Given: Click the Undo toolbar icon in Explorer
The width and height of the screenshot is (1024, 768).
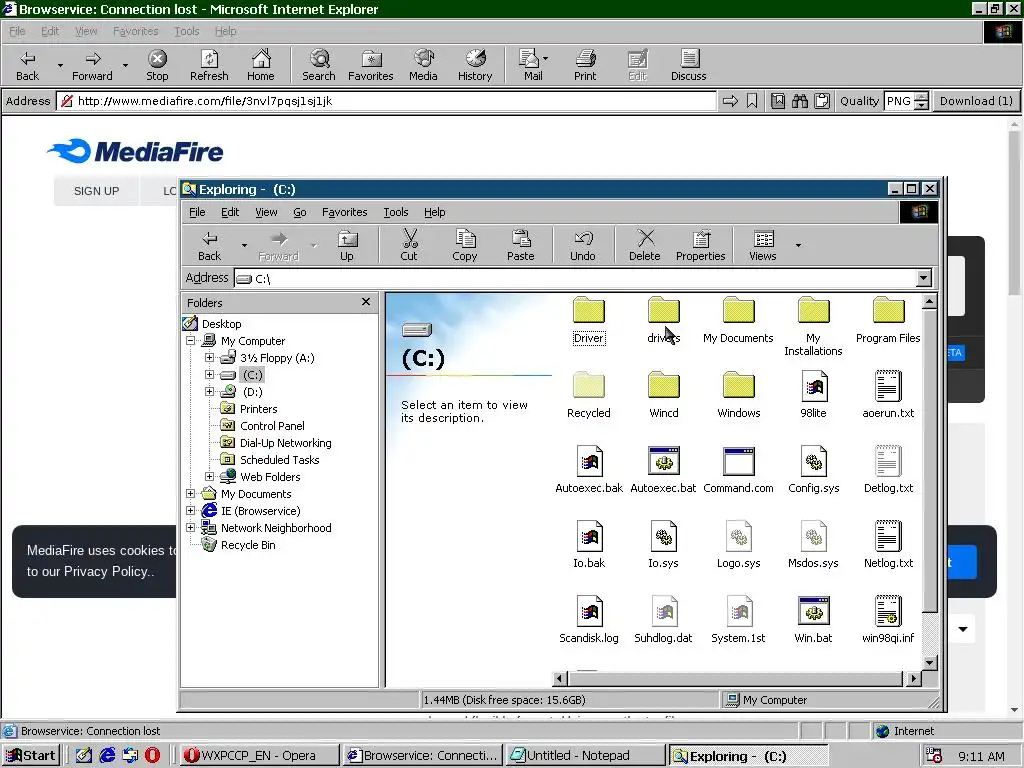Looking at the screenshot, I should click(x=583, y=245).
